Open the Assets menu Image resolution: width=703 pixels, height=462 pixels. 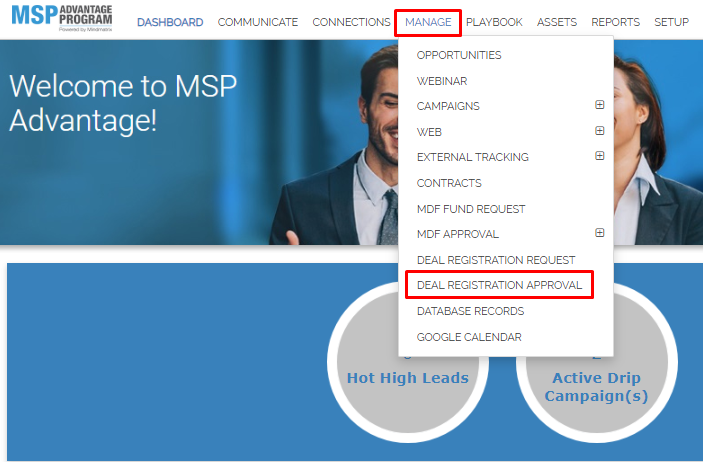click(x=557, y=22)
